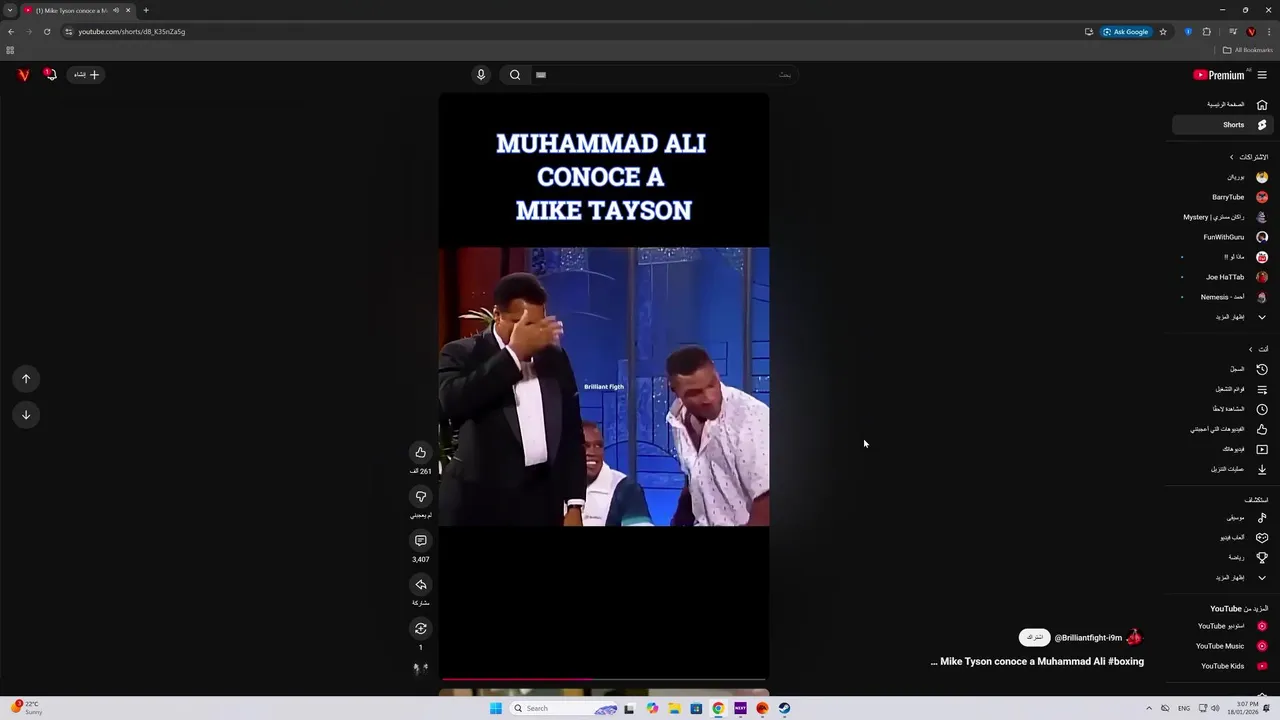
Task: Open the YouTube hamburger guide menu
Action: pyautogui.click(x=1262, y=75)
